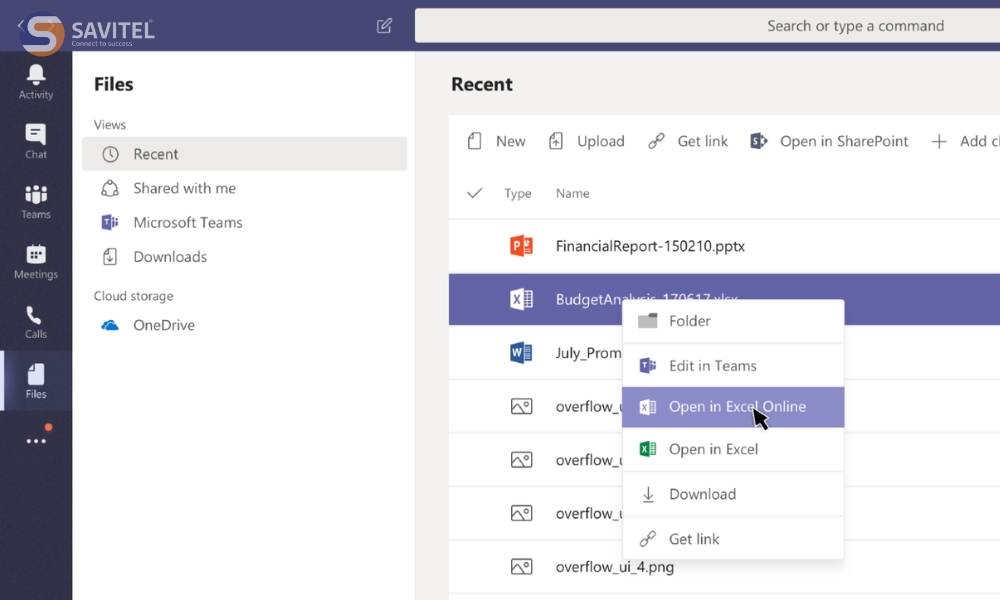This screenshot has width=1000, height=600.
Task: Click the PowerPoint icon for FinancialReport
Action: [x=521, y=246]
